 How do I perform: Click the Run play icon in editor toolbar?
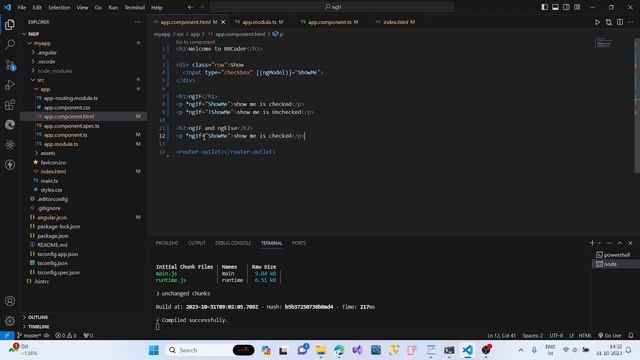(x=597, y=22)
